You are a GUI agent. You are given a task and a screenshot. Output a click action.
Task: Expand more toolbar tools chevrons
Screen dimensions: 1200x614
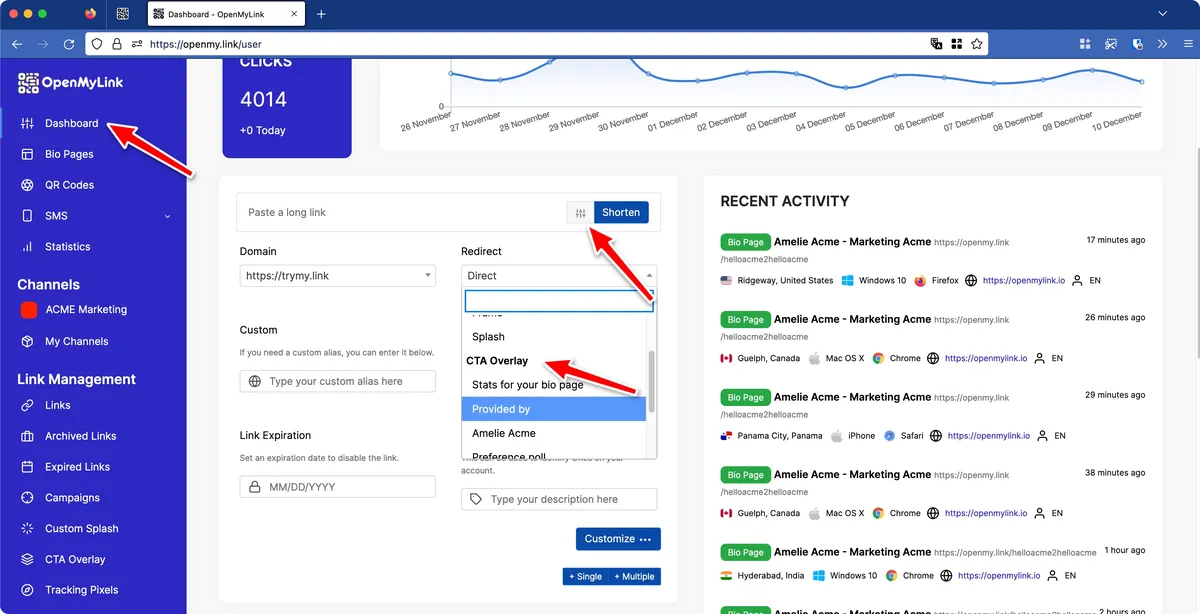pos(1162,44)
